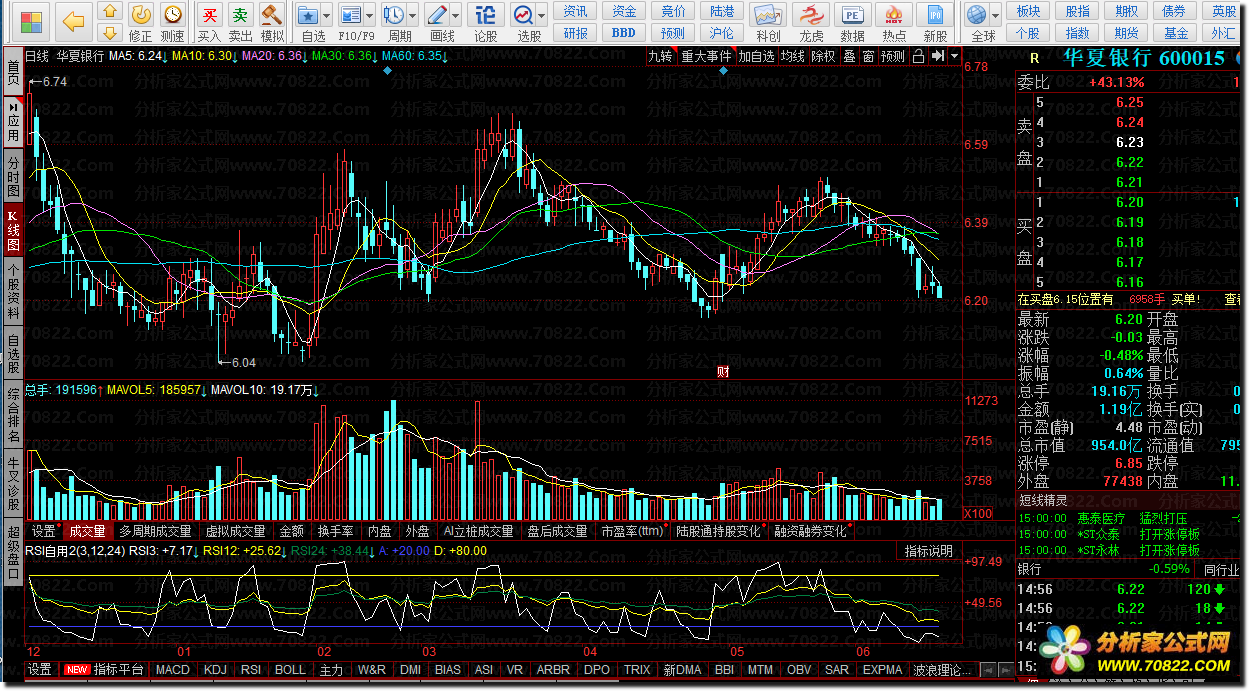This screenshot has width=1250, height=691.
Task: Open the chart toolbar dropdown triangle
Action: pyautogui.click(x=955, y=57)
